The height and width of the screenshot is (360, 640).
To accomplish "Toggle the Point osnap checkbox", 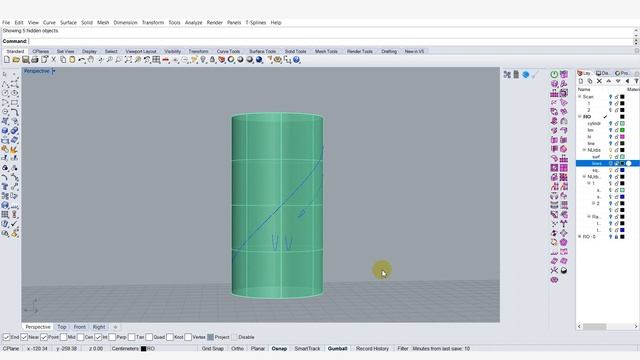I will [44, 337].
